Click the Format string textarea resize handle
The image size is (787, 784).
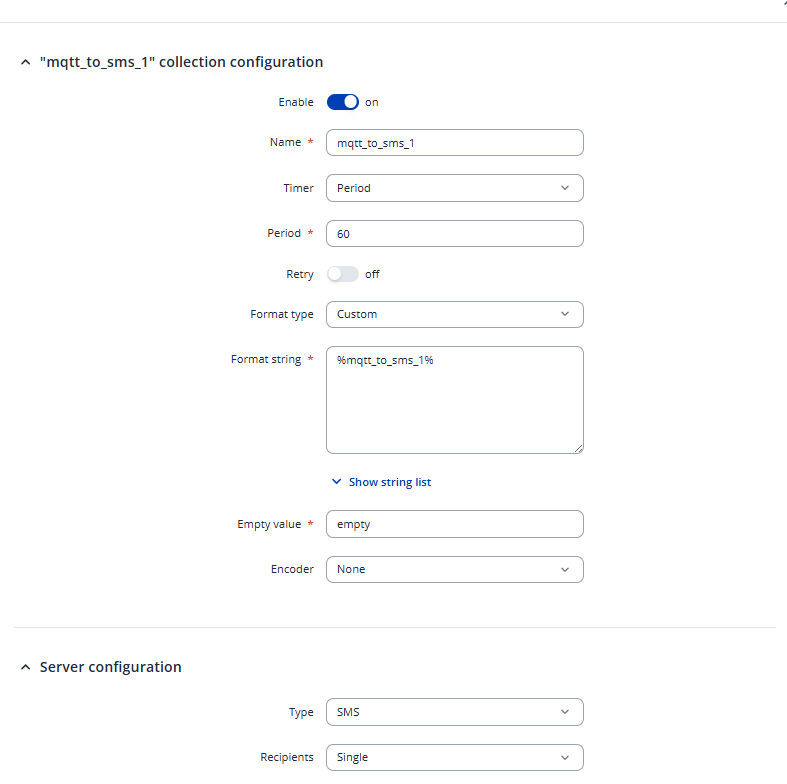(x=578, y=448)
